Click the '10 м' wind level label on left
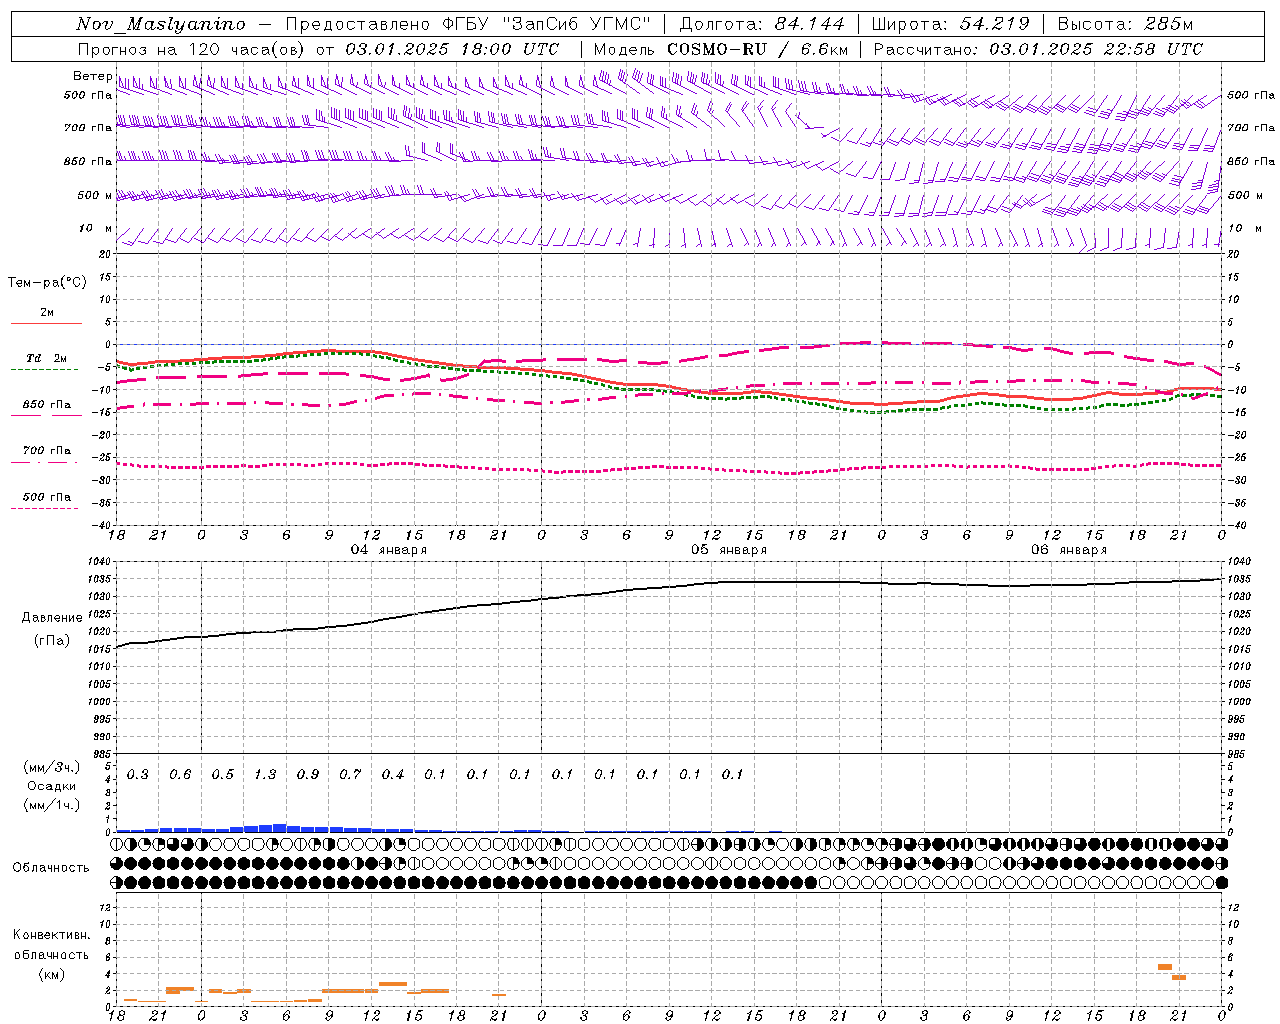Image resolution: width=1280 pixels, height=1024 pixels. (x=95, y=229)
